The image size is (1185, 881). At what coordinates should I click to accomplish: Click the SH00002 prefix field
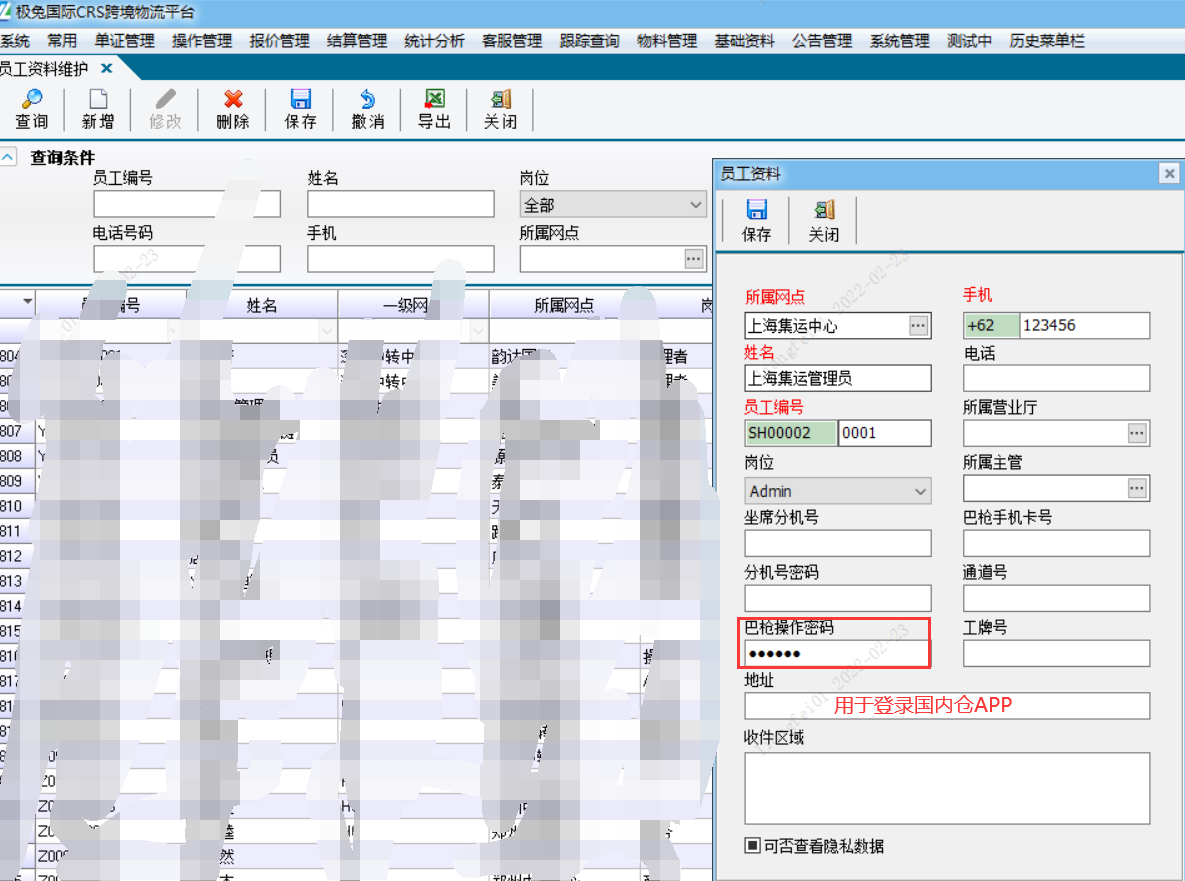click(x=790, y=433)
